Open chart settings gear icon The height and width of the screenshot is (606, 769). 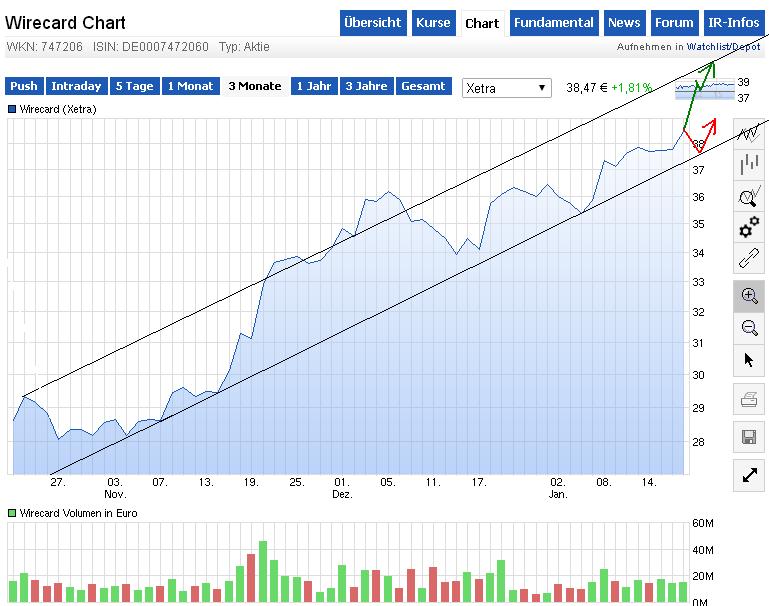(x=749, y=228)
